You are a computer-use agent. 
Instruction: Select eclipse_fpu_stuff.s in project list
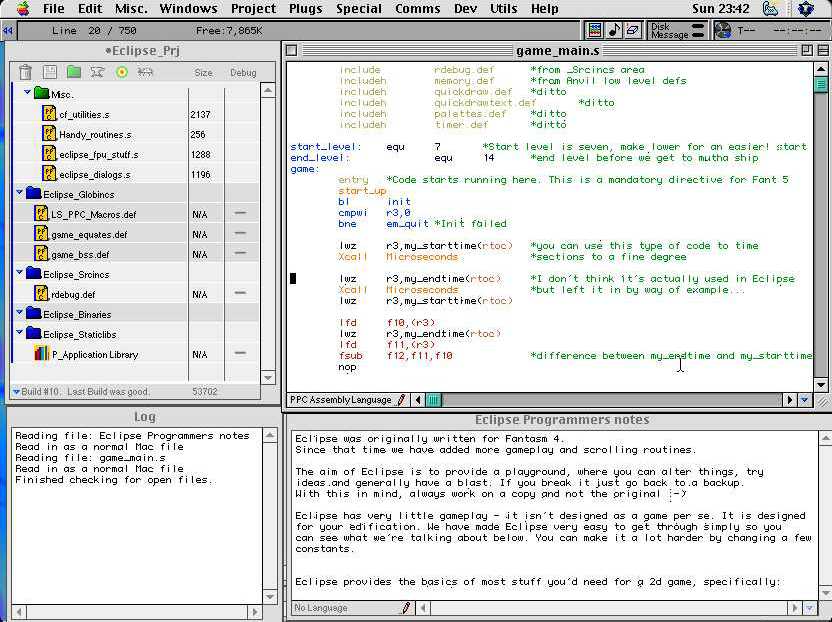[98, 154]
